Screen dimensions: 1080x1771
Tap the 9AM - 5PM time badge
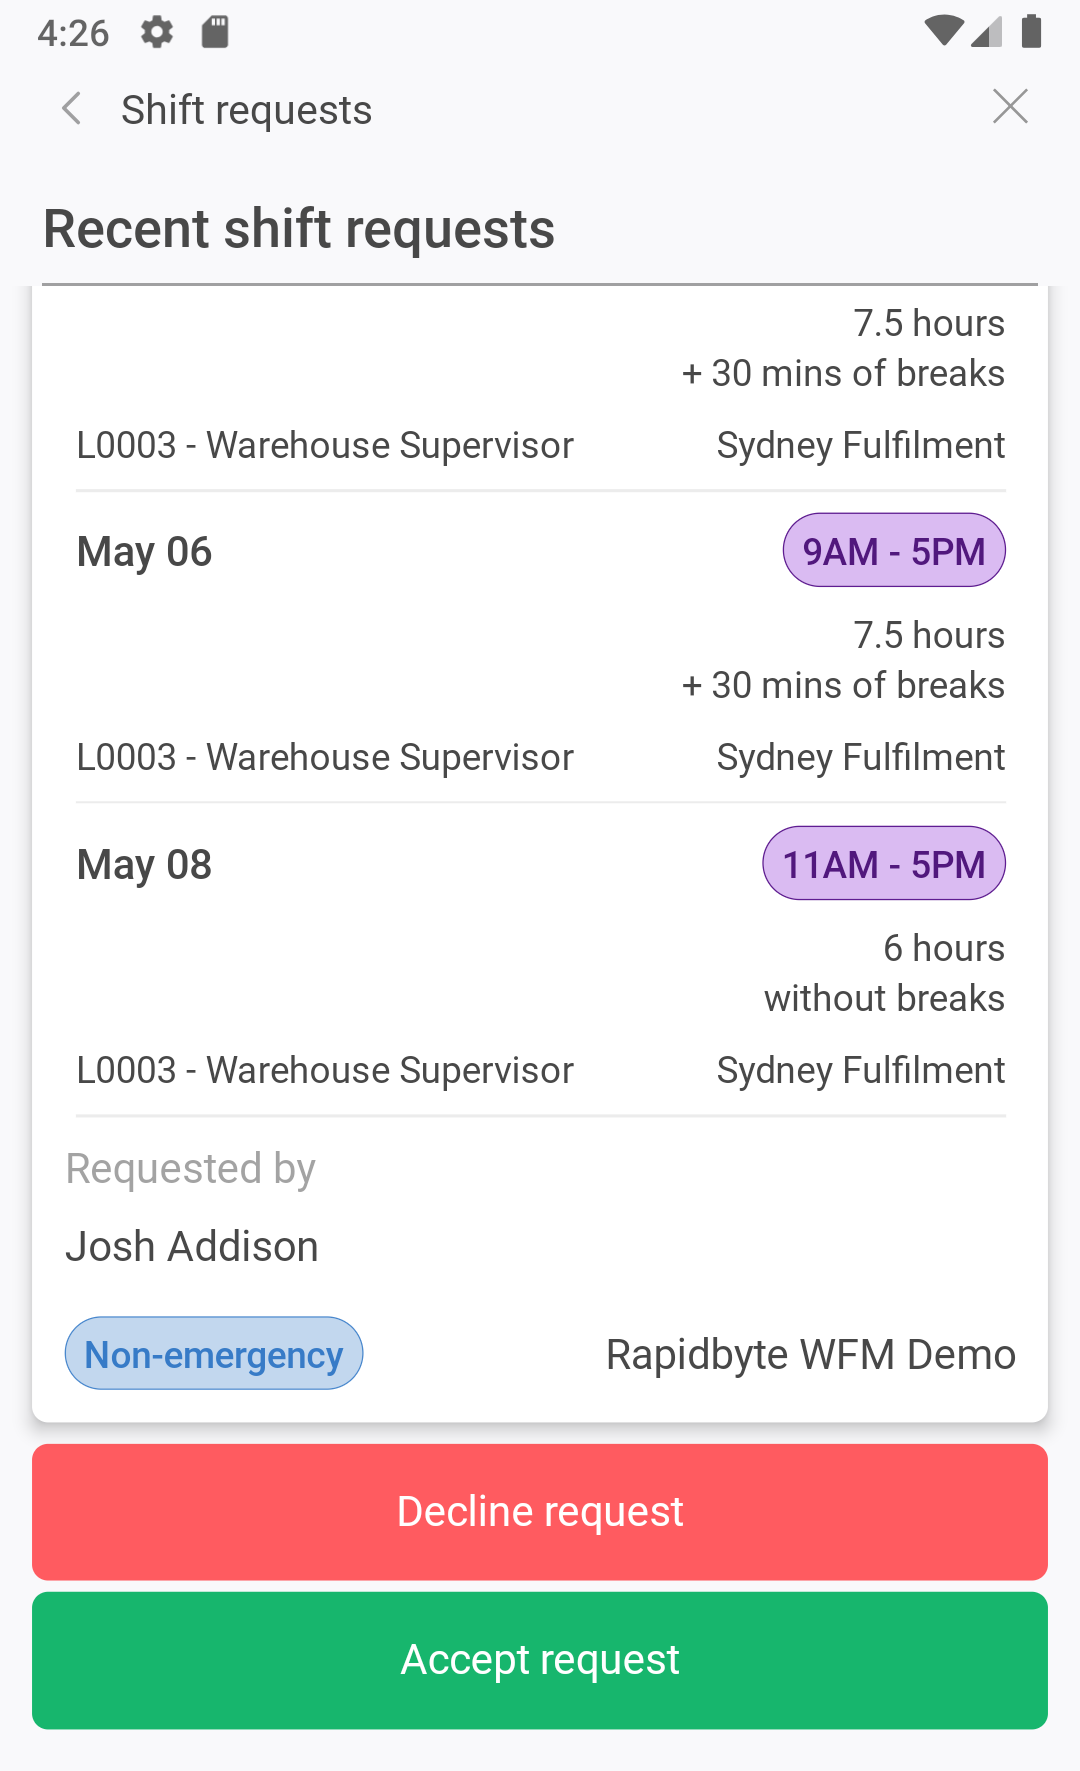[x=894, y=551]
